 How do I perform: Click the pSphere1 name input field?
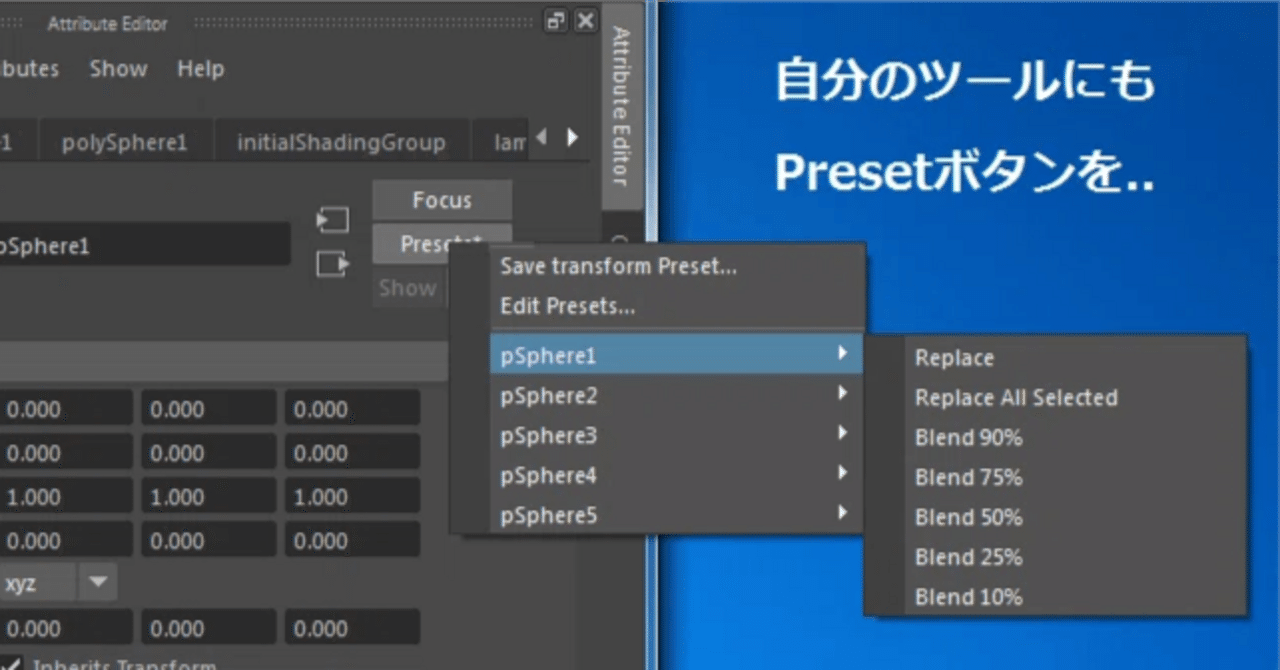[x=145, y=243]
